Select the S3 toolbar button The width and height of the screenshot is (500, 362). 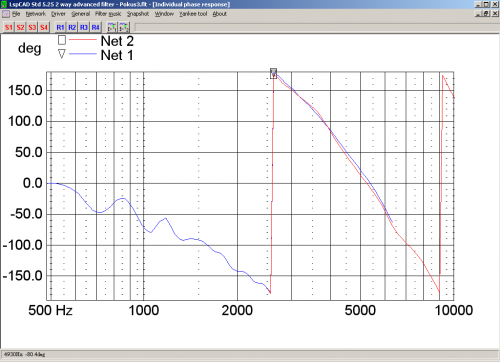coord(32,27)
